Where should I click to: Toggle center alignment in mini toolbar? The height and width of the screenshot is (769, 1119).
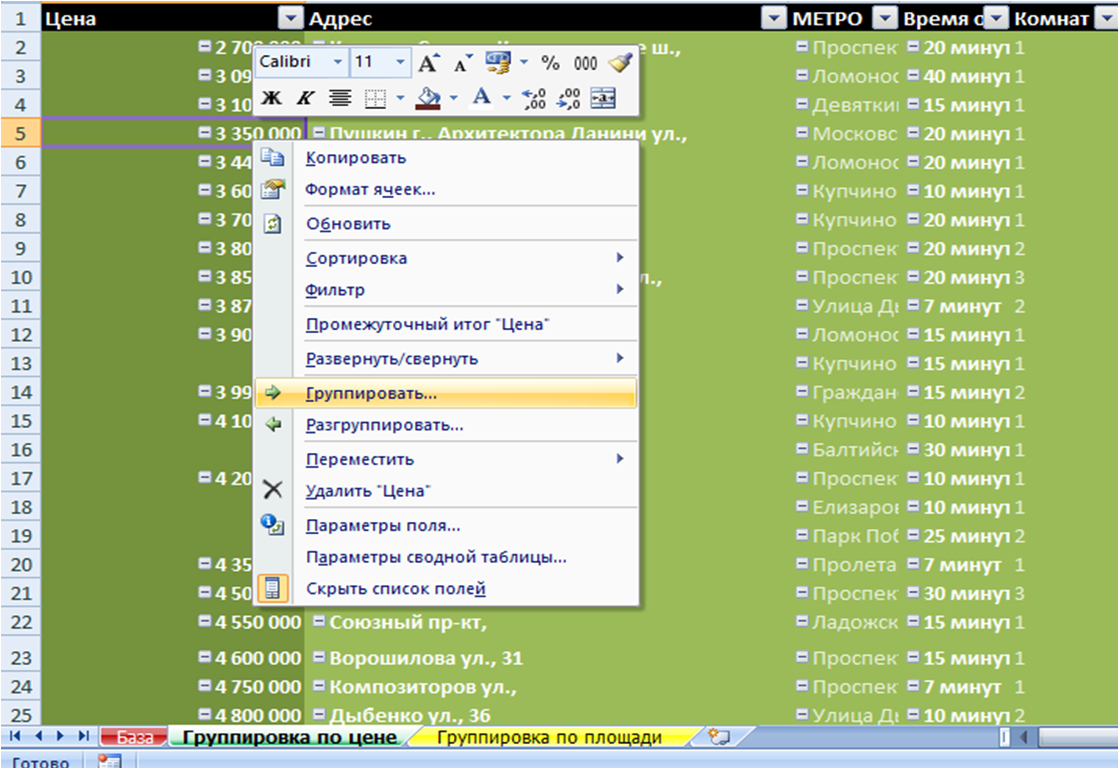(340, 97)
